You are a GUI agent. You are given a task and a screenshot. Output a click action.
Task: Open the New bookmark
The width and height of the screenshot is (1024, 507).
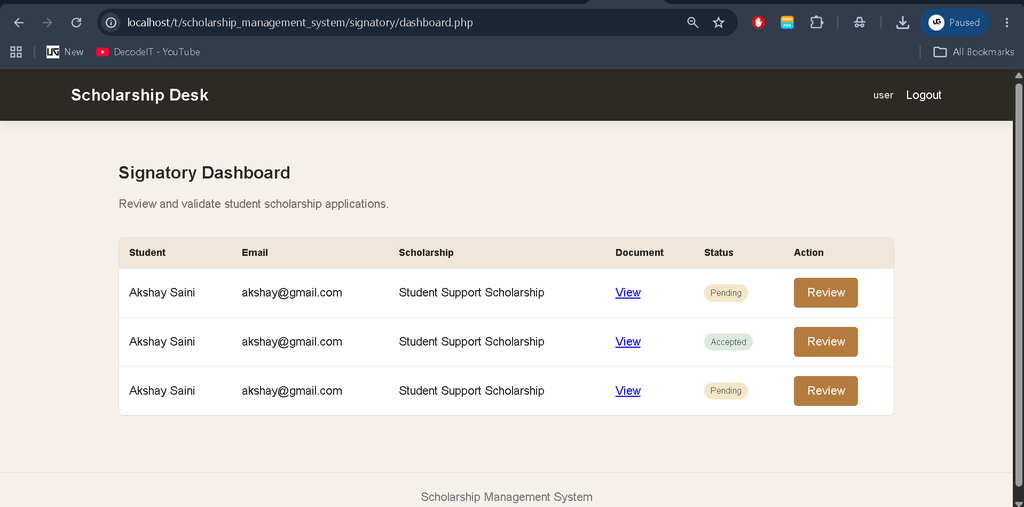(x=65, y=52)
